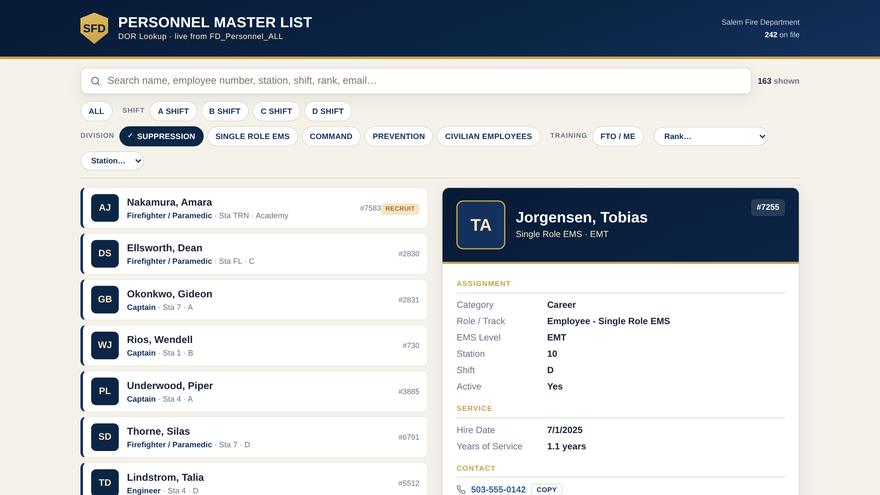
Task: Toggle the FTO / ME training filter
Action: click(x=617, y=136)
